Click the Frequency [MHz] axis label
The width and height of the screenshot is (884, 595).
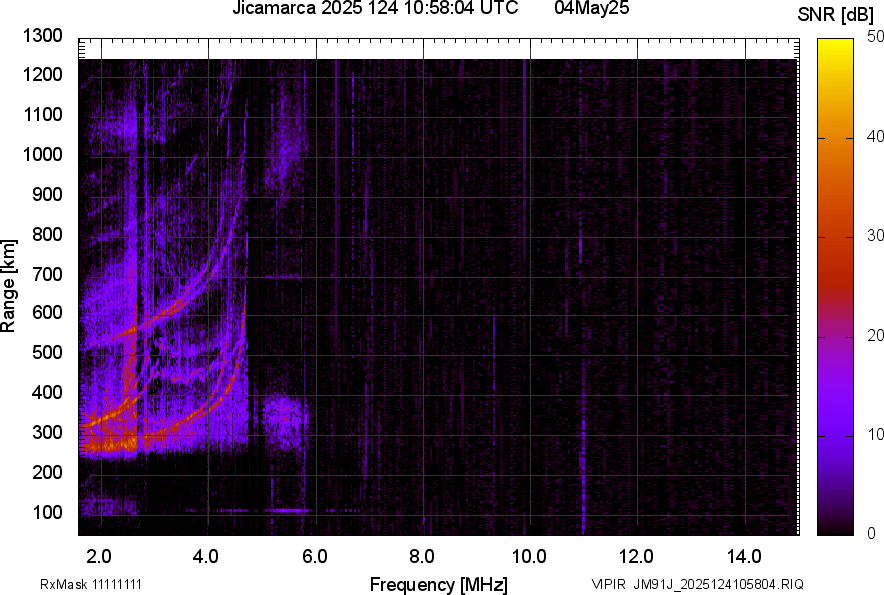(x=438, y=584)
